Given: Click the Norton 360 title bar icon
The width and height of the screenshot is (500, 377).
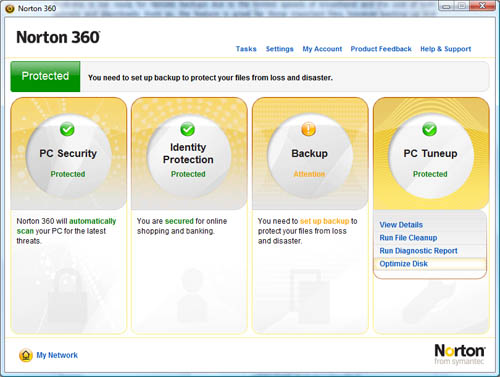Looking at the screenshot, I should click(10, 8).
